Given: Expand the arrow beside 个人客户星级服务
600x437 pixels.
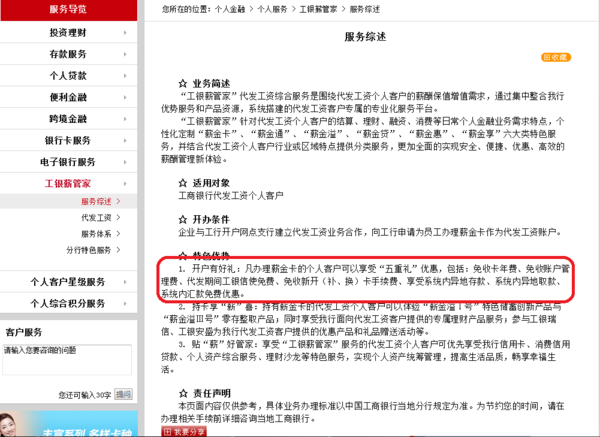Looking at the screenshot, I should pos(125,282).
